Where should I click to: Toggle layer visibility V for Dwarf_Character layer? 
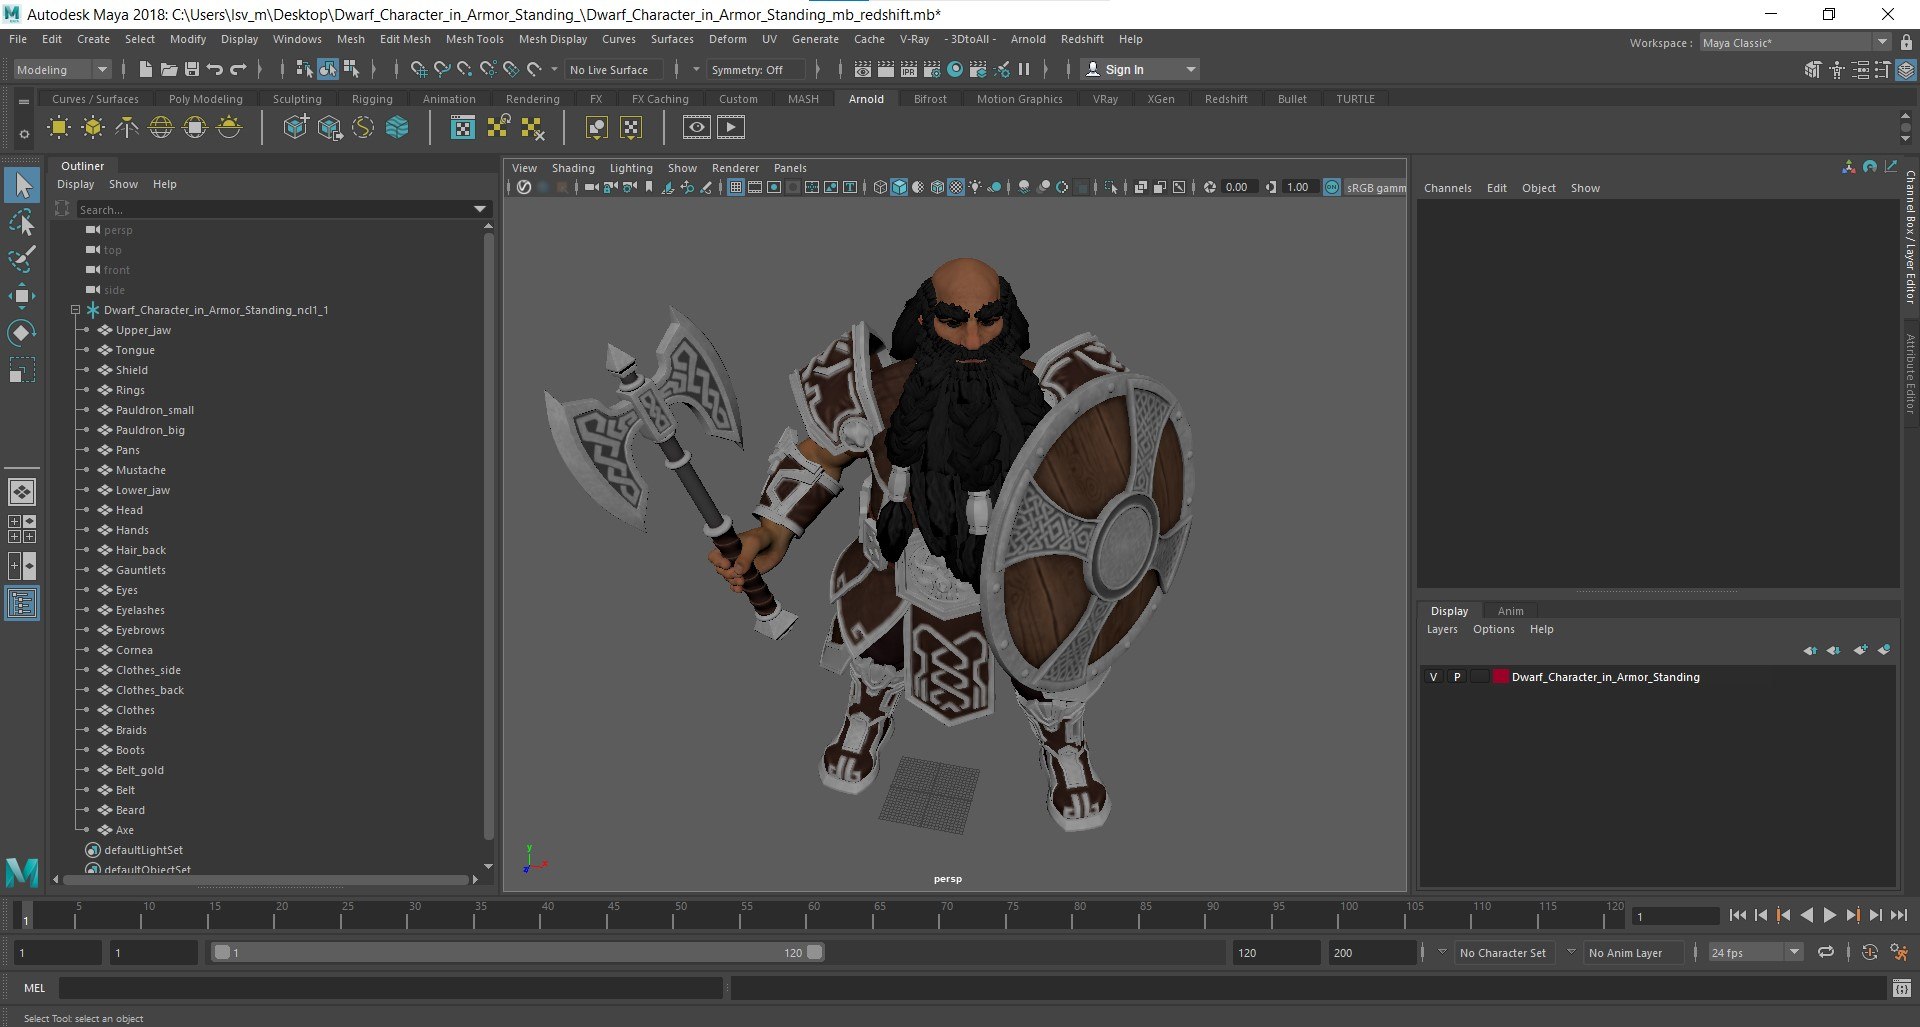tap(1433, 677)
